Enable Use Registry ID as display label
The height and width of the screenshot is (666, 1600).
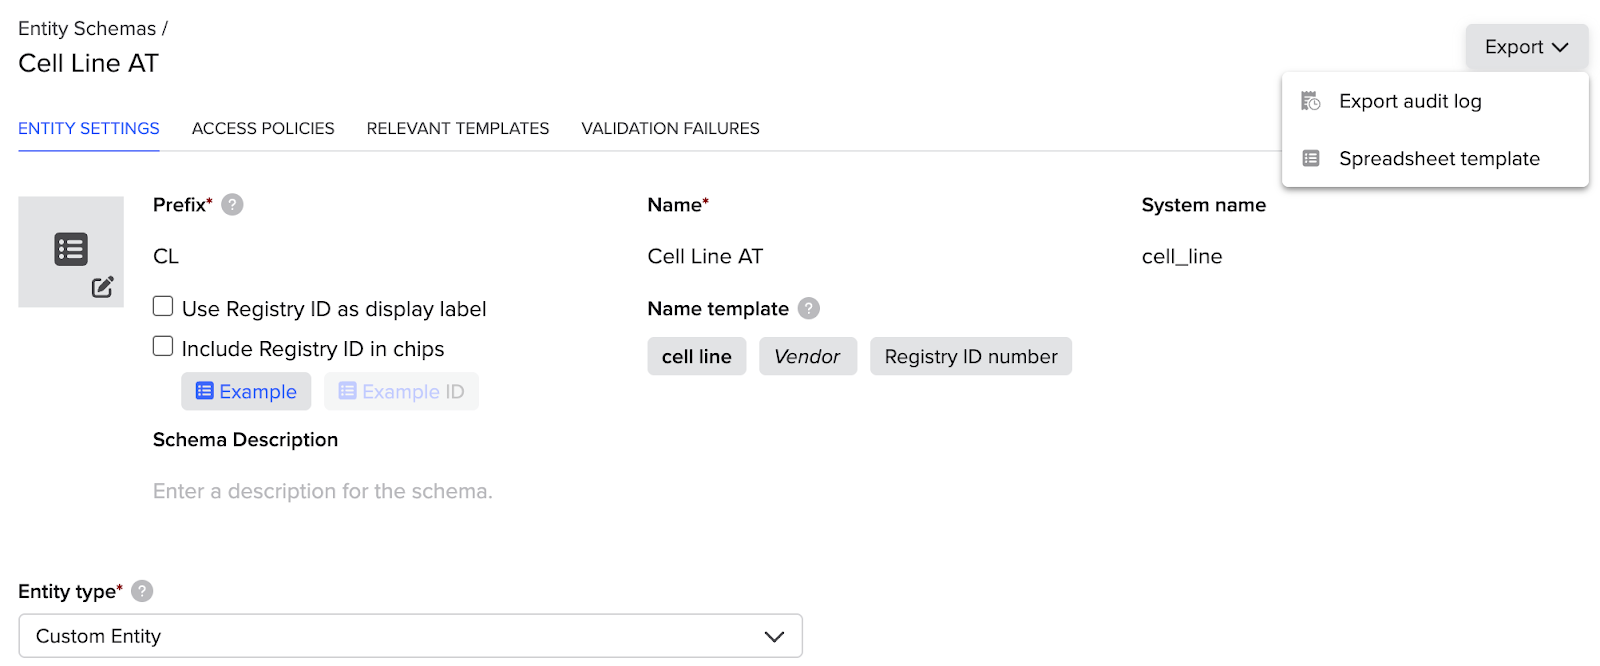163,306
